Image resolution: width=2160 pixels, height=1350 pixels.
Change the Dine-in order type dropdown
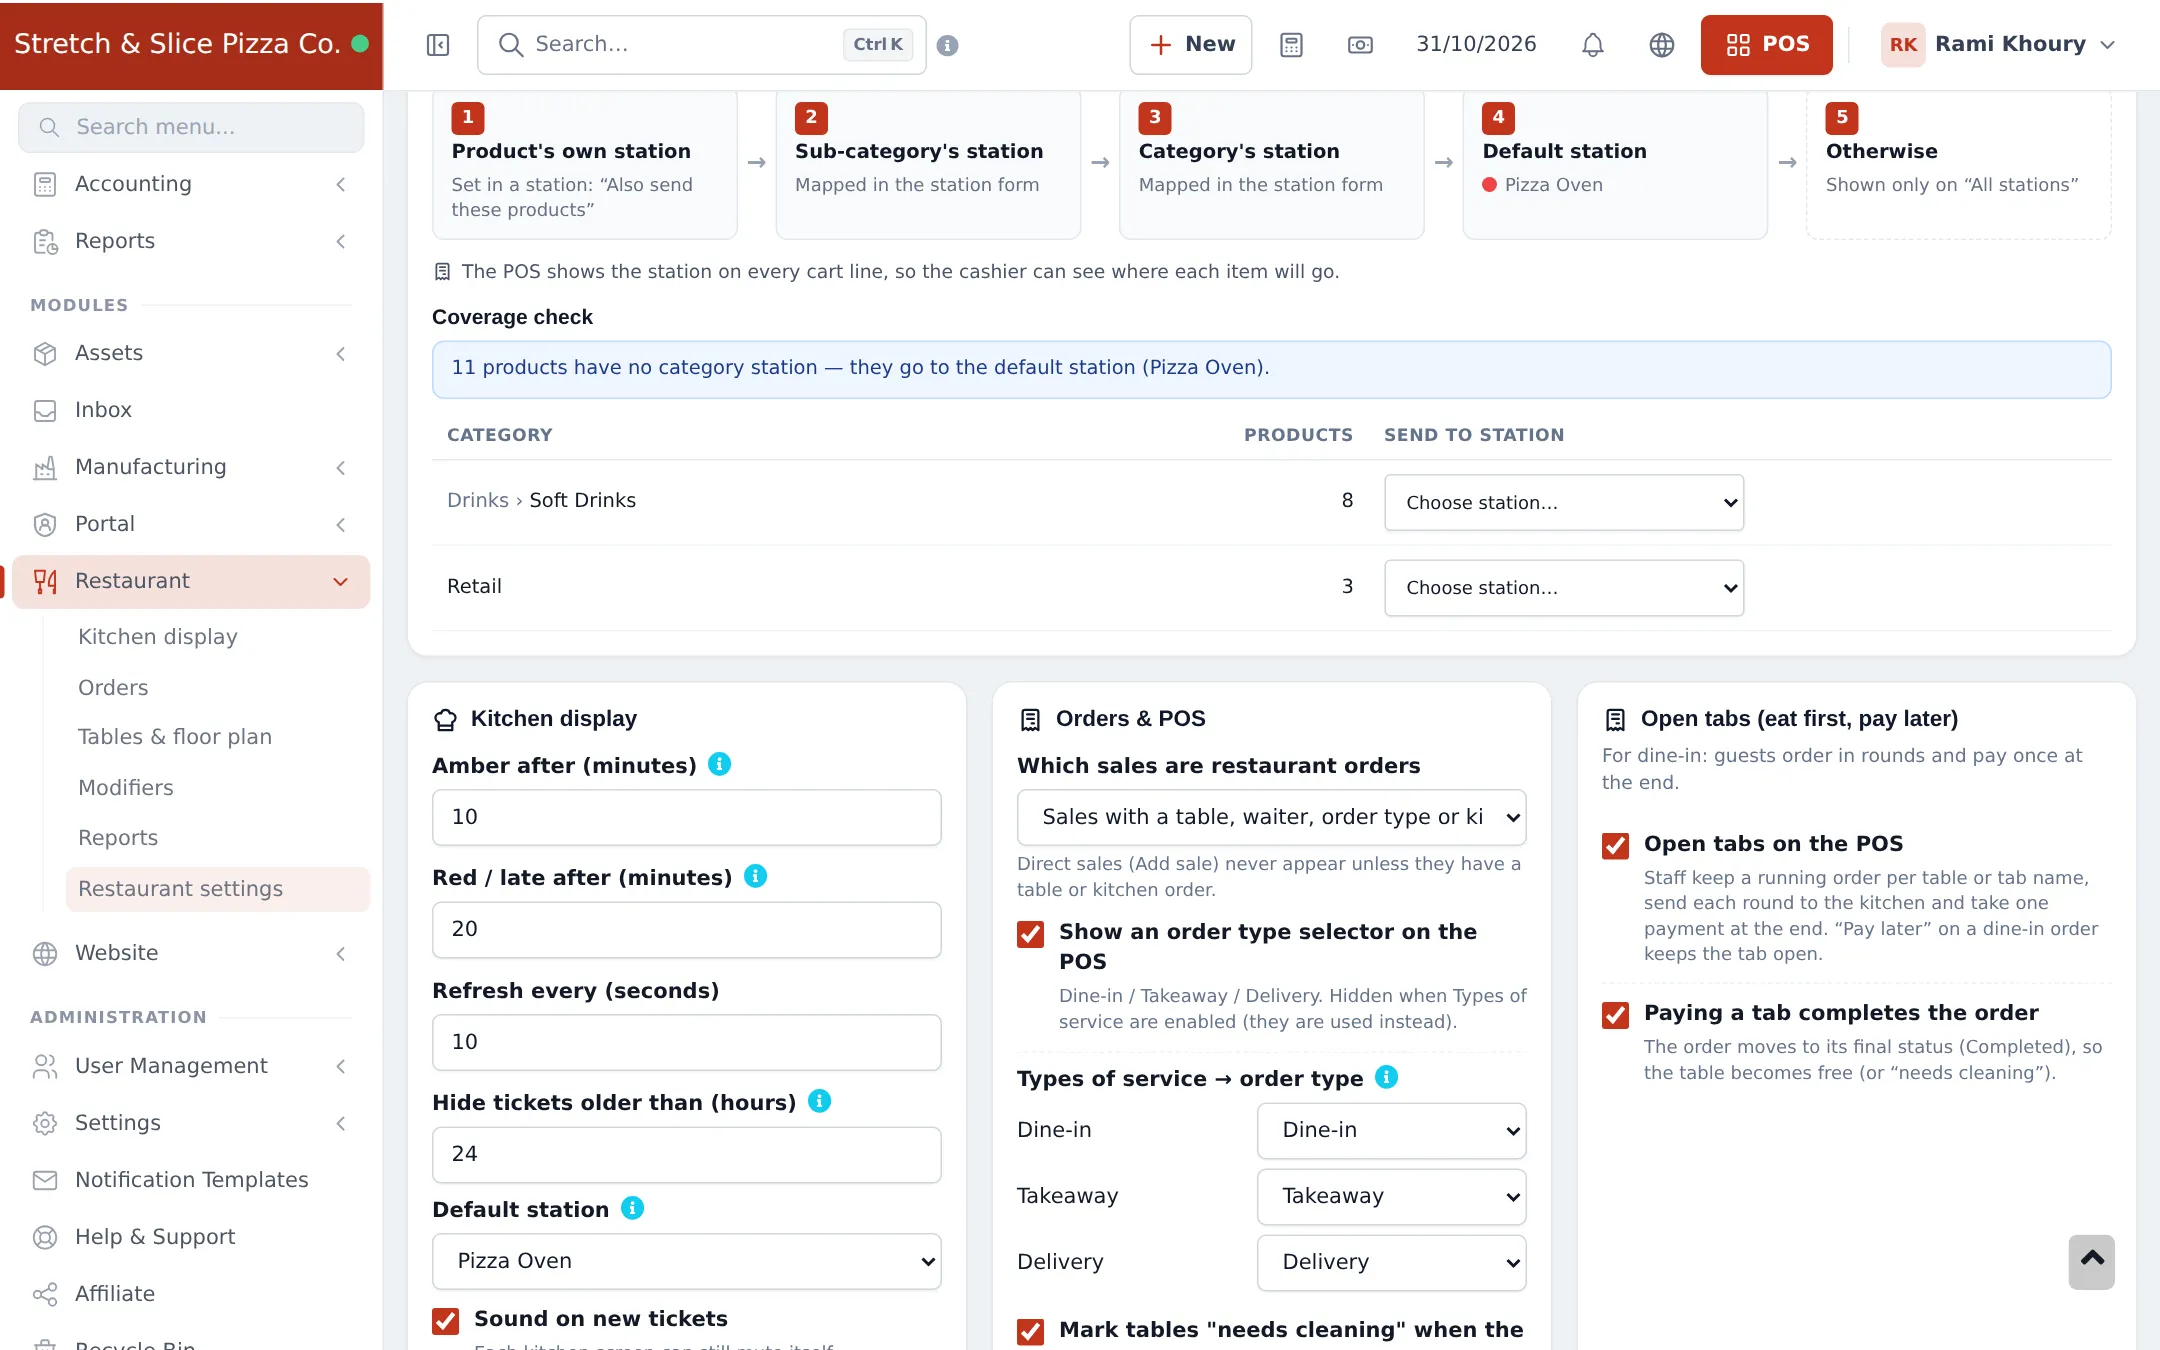click(1392, 1130)
